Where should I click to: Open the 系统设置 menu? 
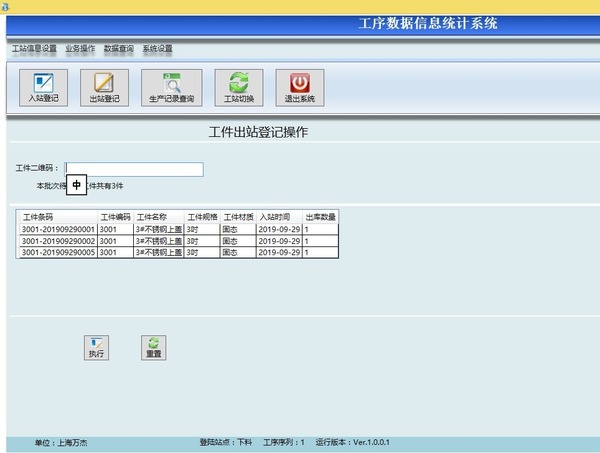tap(157, 48)
